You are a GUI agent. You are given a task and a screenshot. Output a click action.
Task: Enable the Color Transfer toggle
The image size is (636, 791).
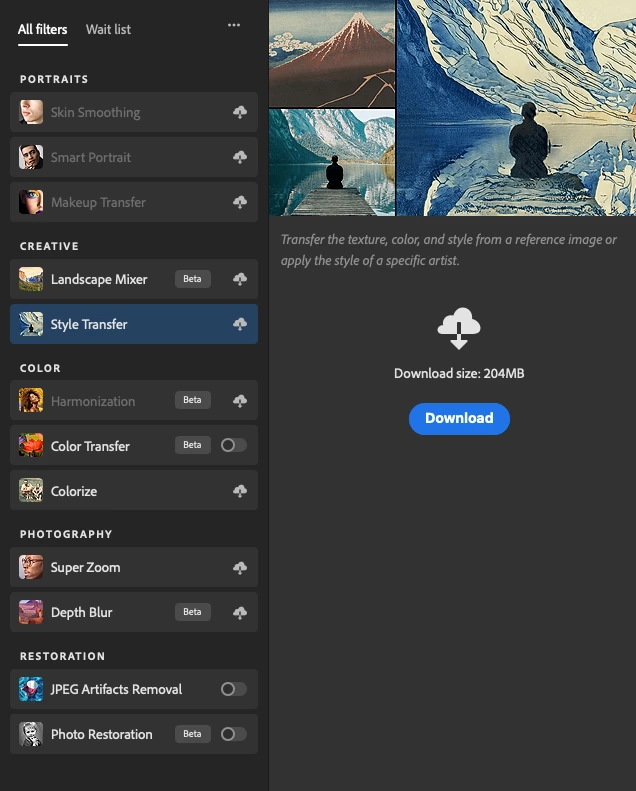[x=234, y=445]
